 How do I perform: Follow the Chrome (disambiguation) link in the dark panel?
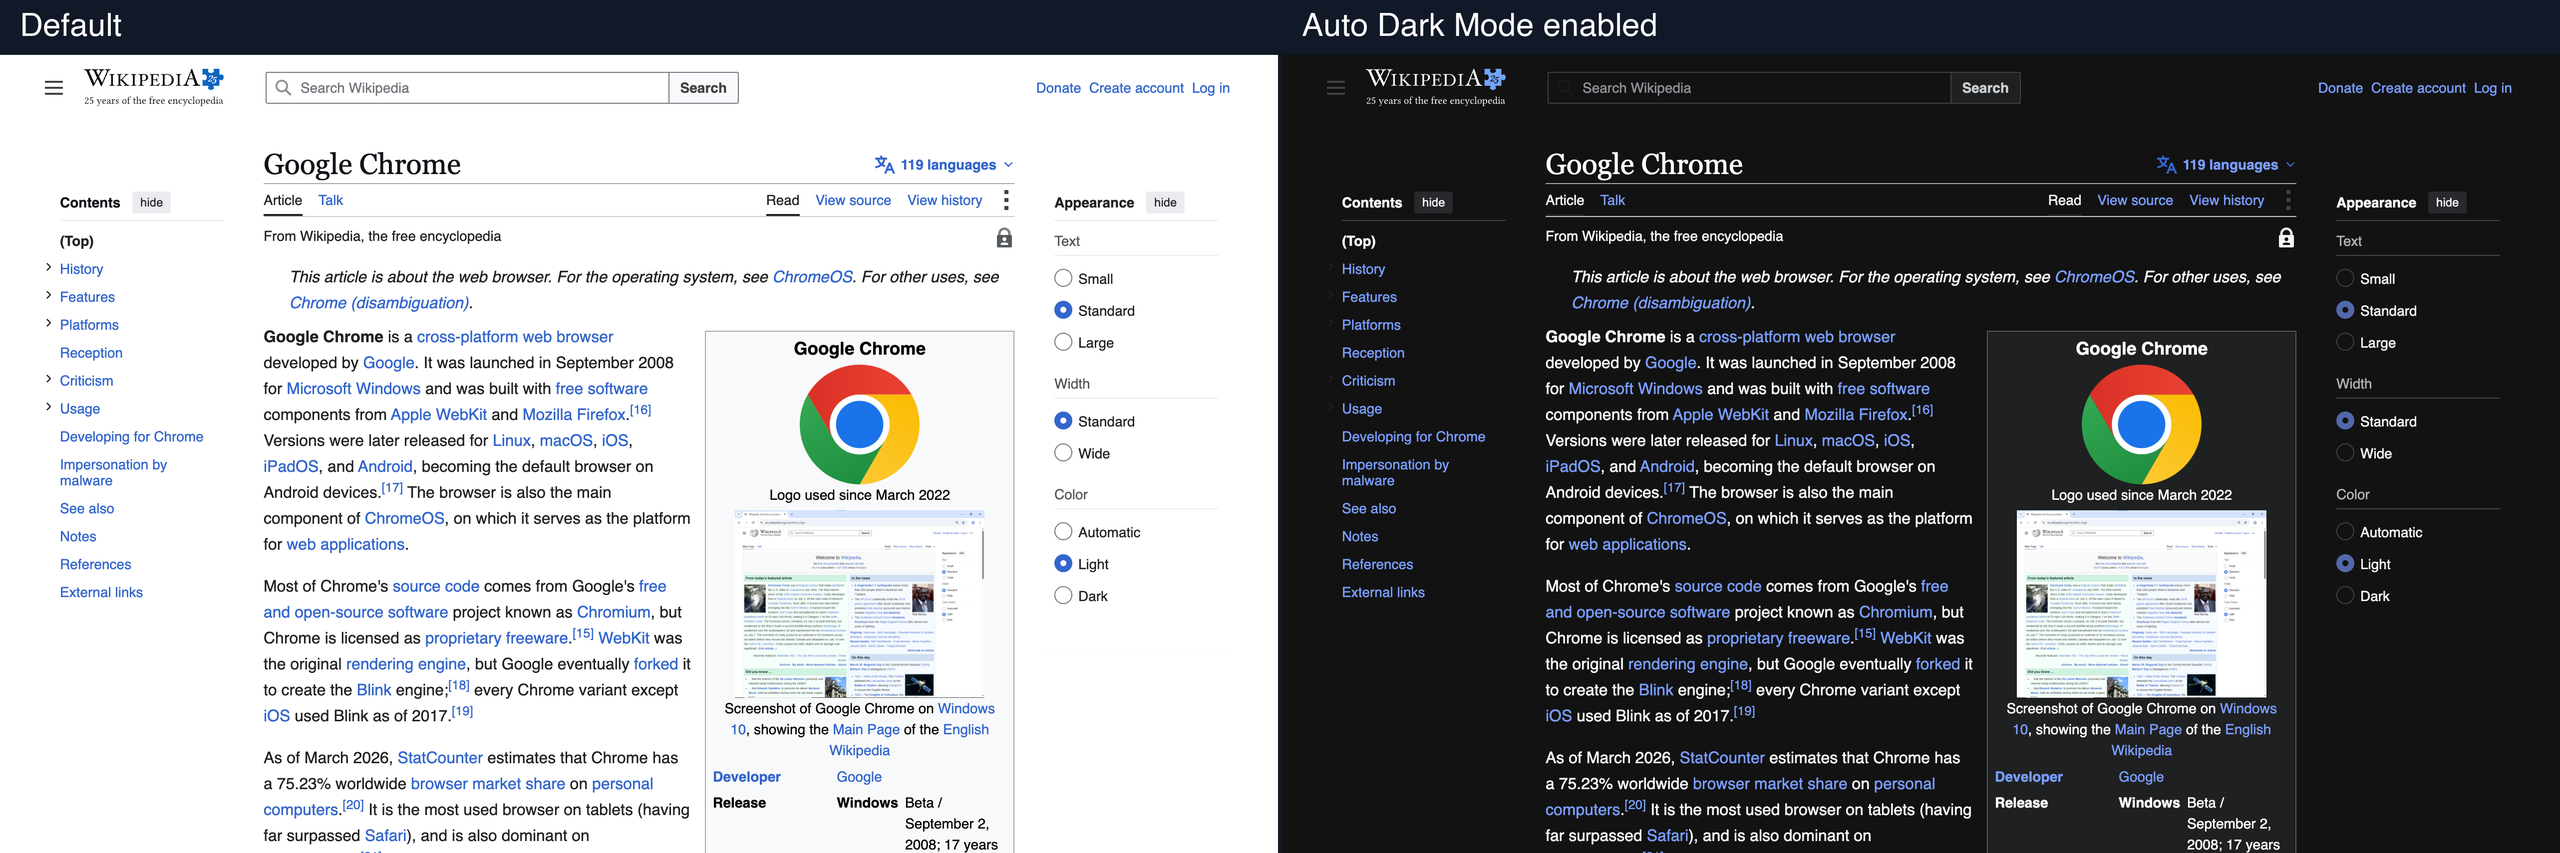point(1661,303)
